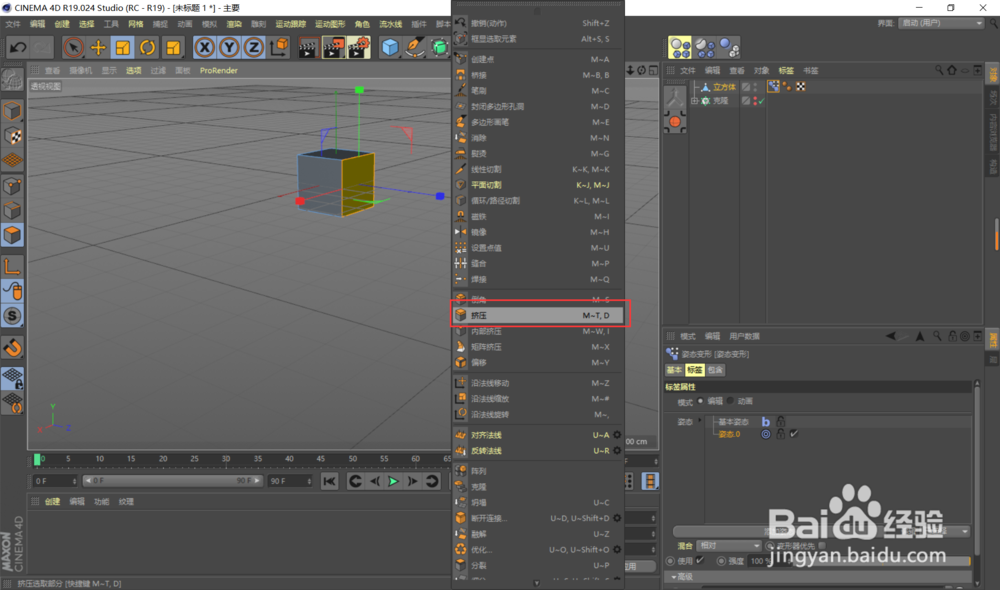Activate the Rotate tool icon

(147, 47)
